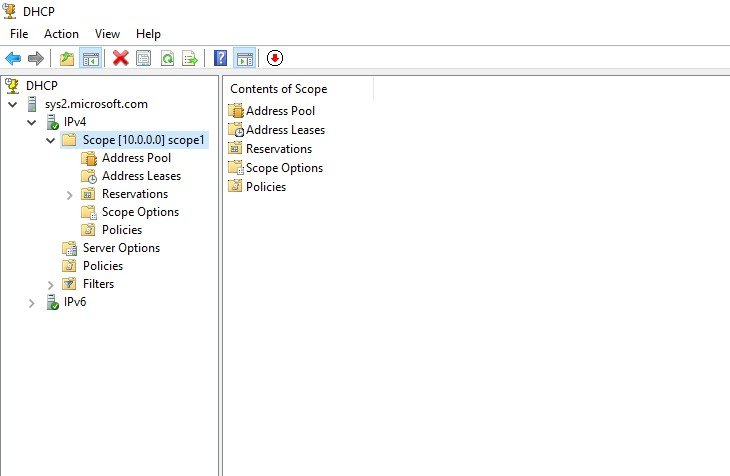
Task: Open Help via blue question icon
Action: 220,58
